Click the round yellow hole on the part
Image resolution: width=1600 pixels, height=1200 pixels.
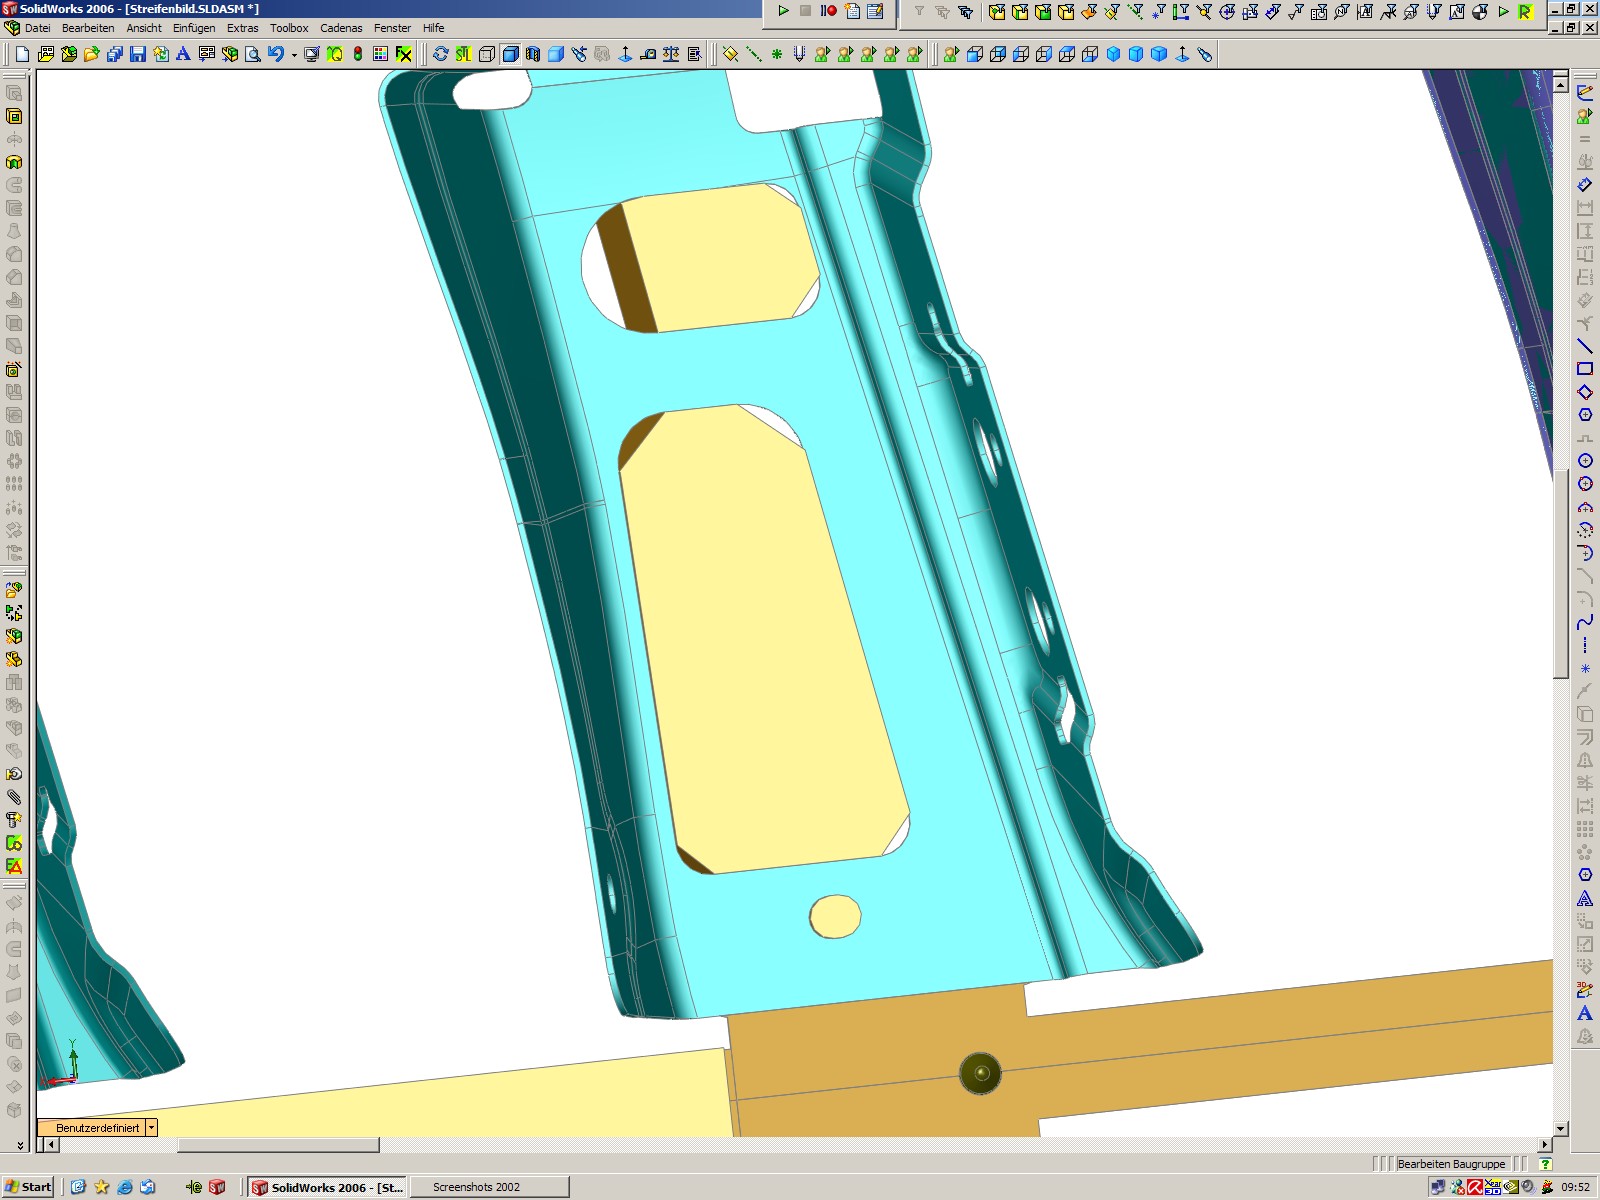(x=835, y=916)
